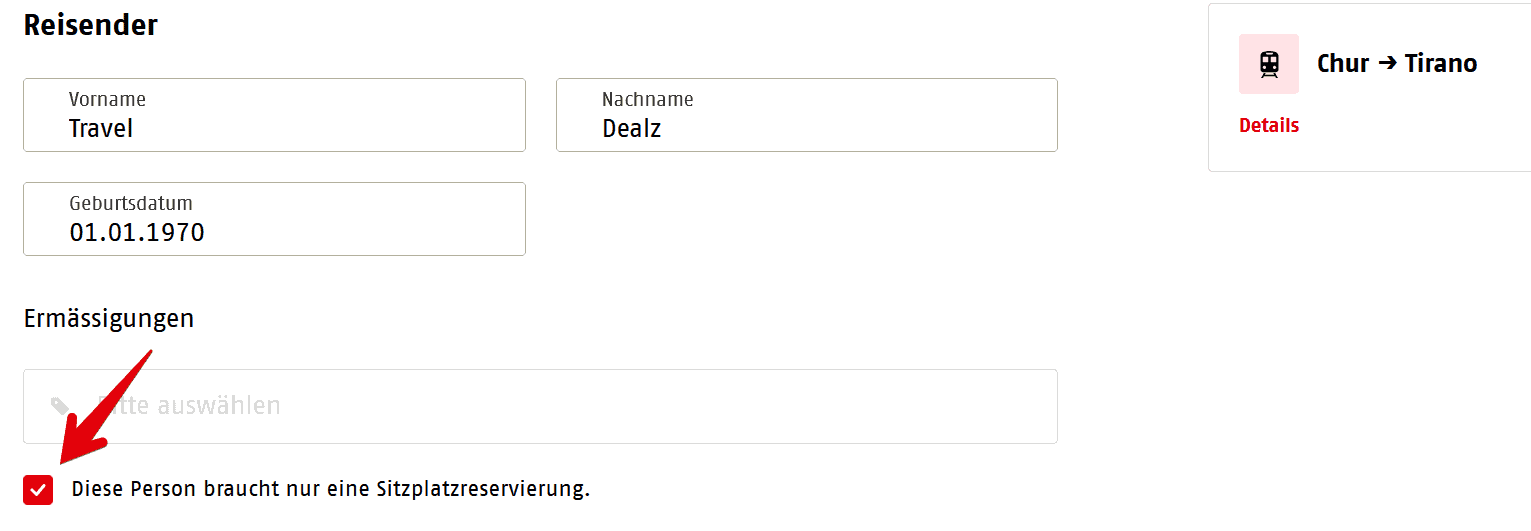Click the surname value 'Dealz'
Image resolution: width=1531 pixels, height=531 pixels.
(x=631, y=129)
